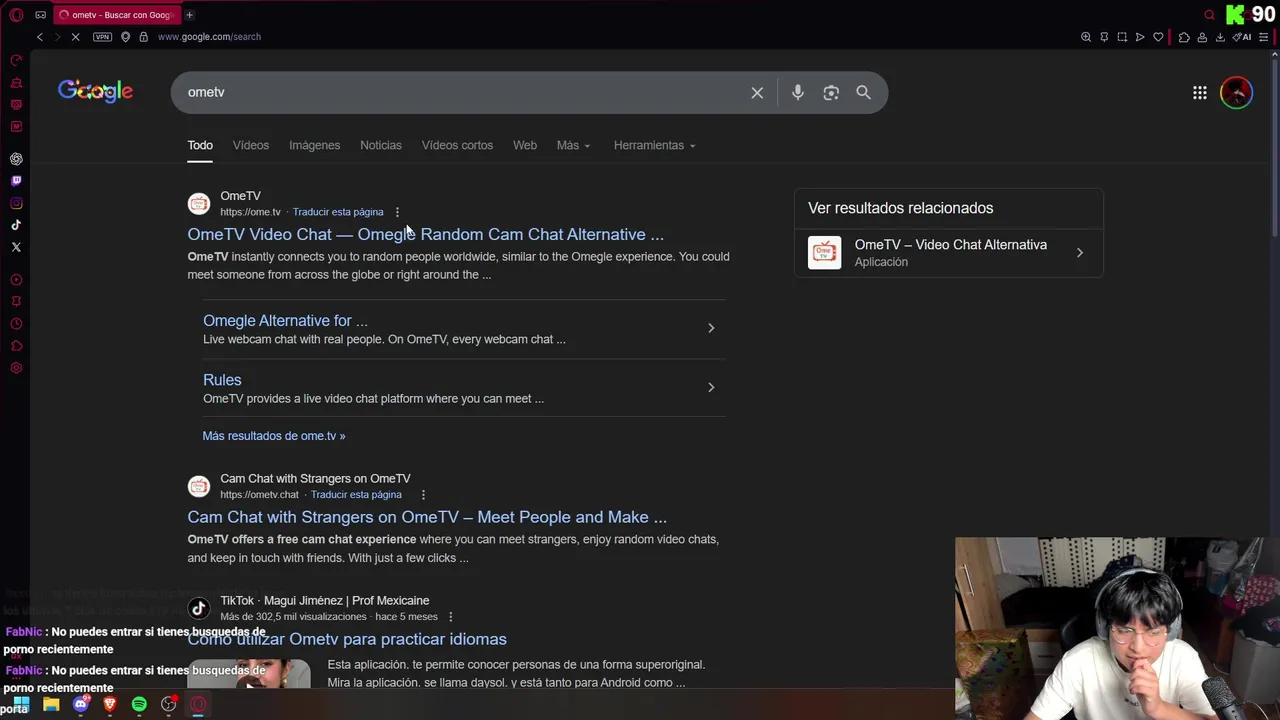Expand arrow beside Rules sublink
Image resolution: width=1280 pixels, height=720 pixels.
pyautogui.click(x=711, y=387)
